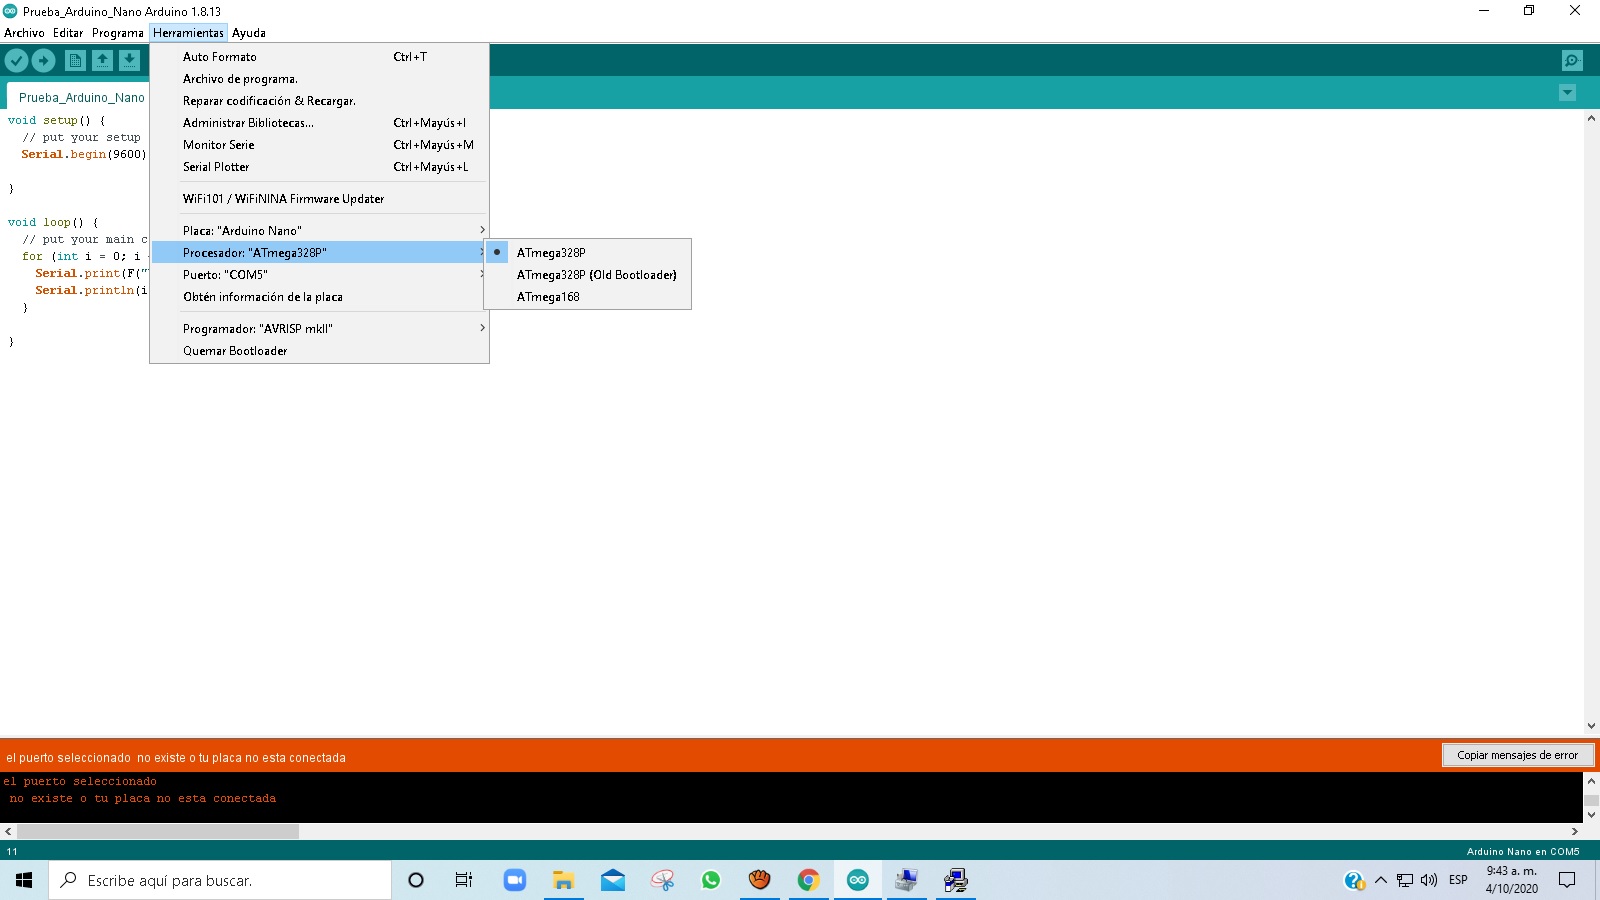Expand Puerto: "COM5" submenu

point(319,274)
